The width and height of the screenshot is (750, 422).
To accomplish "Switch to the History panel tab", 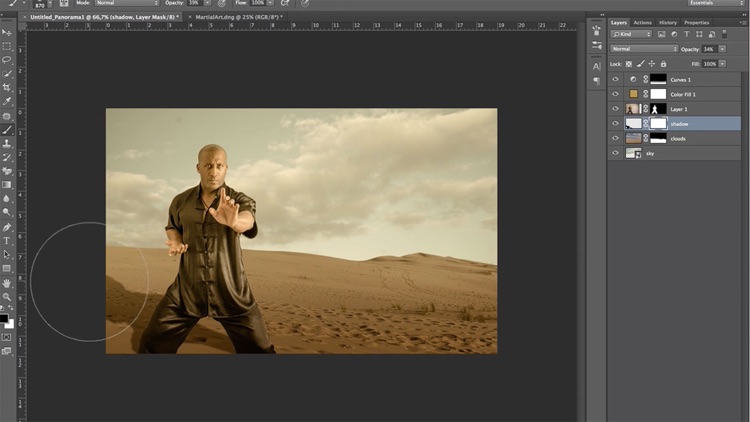I will [x=667, y=22].
